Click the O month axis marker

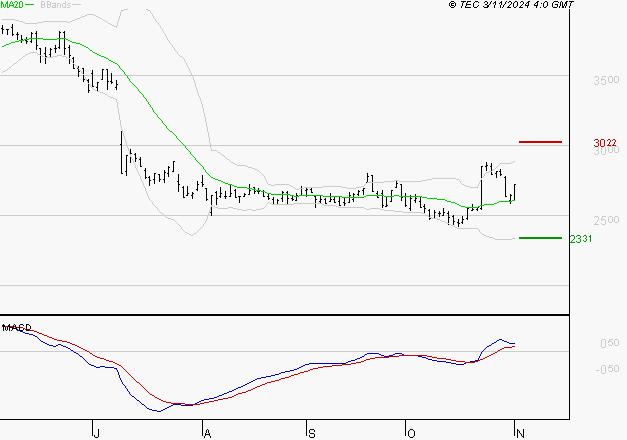[x=411, y=433]
